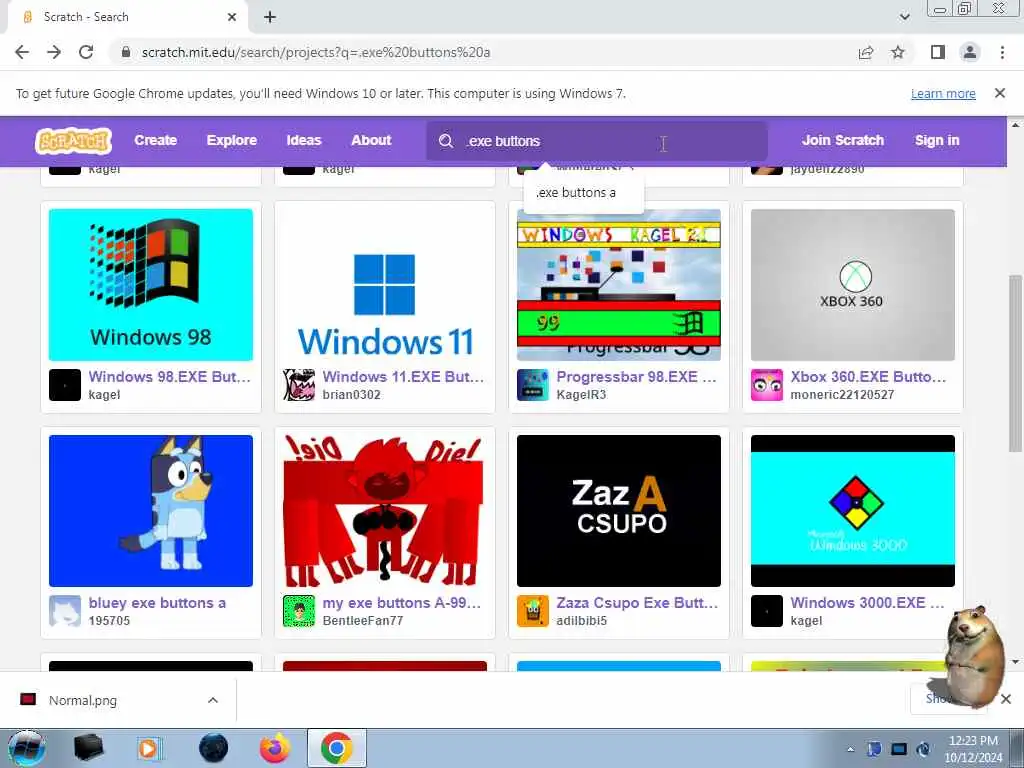The width and height of the screenshot is (1024, 768).
Task: Open the Create menu item
Action: tap(155, 140)
